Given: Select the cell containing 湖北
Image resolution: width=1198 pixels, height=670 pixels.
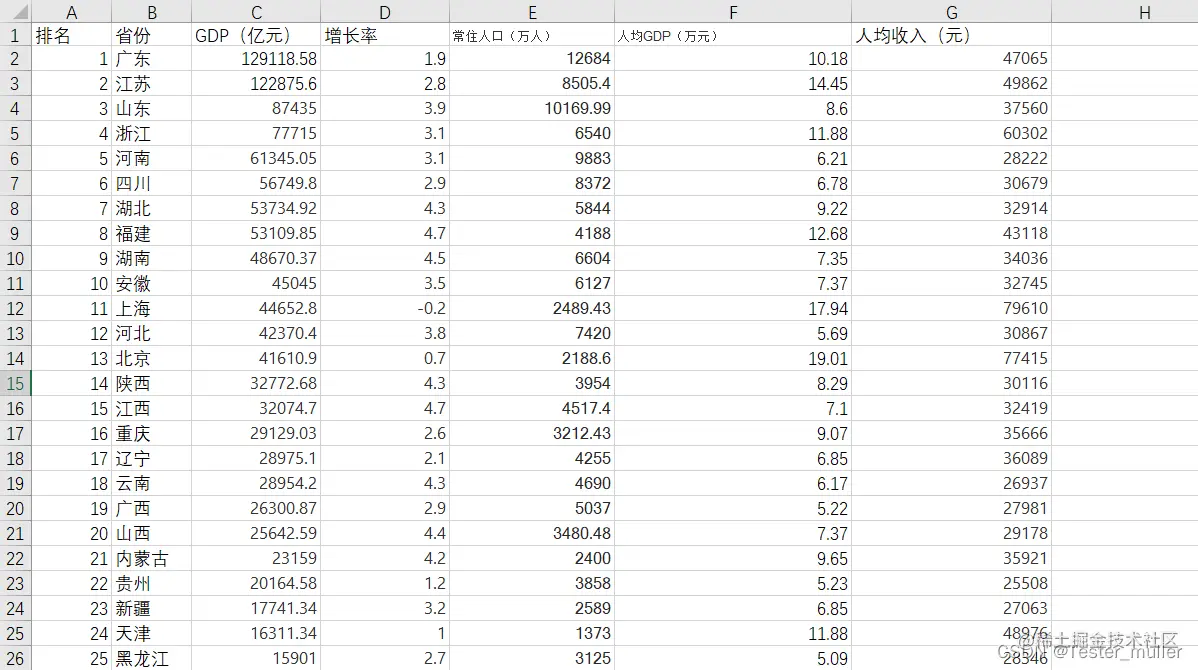Looking at the screenshot, I should (151, 209).
